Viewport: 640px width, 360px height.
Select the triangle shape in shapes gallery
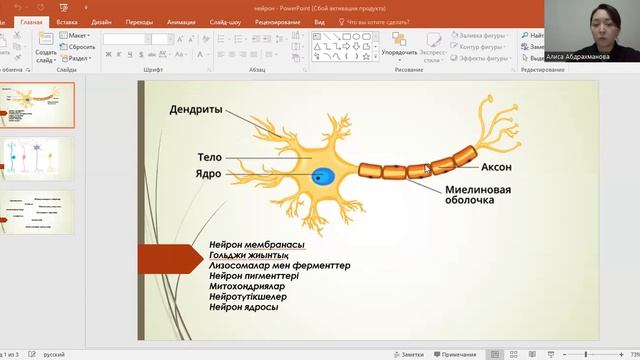click(x=317, y=47)
